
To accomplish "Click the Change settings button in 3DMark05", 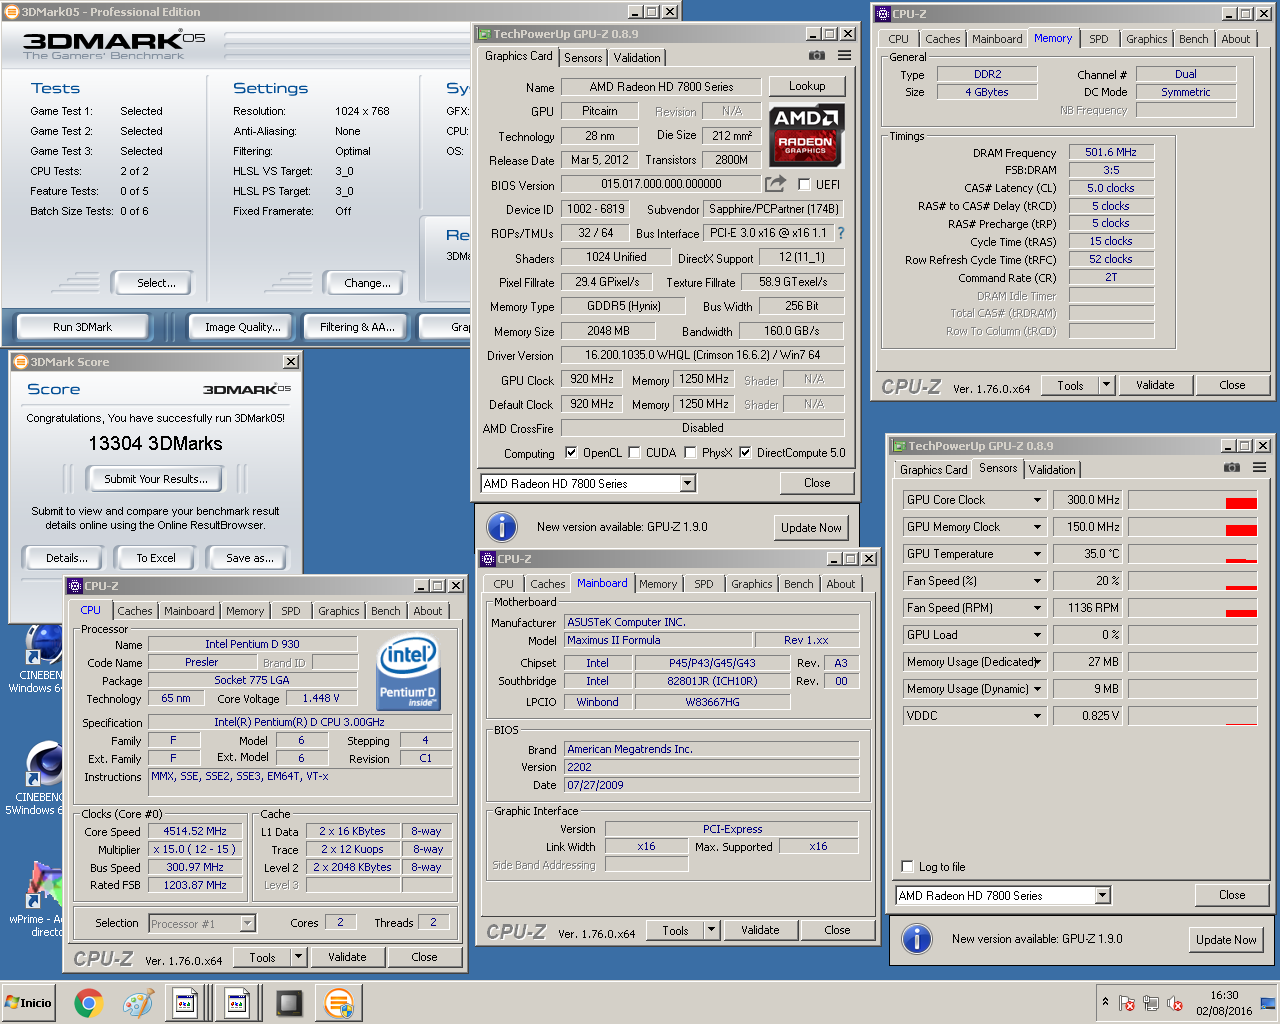I will click(x=367, y=283).
